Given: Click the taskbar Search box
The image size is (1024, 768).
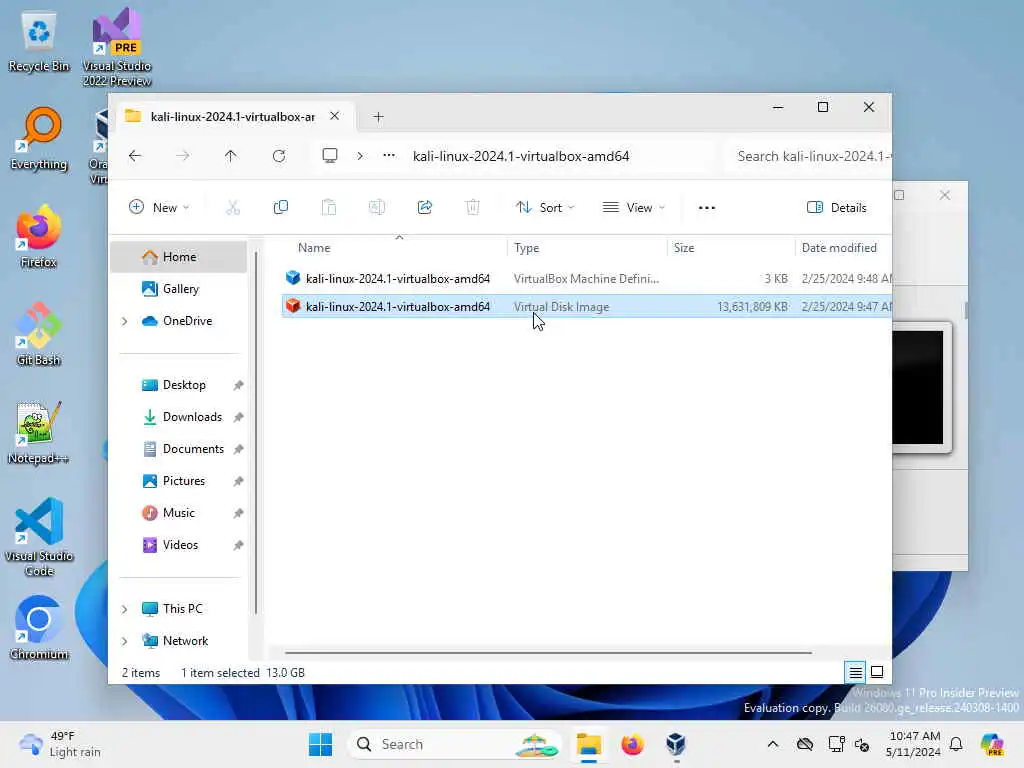Looking at the screenshot, I should click(456, 744).
